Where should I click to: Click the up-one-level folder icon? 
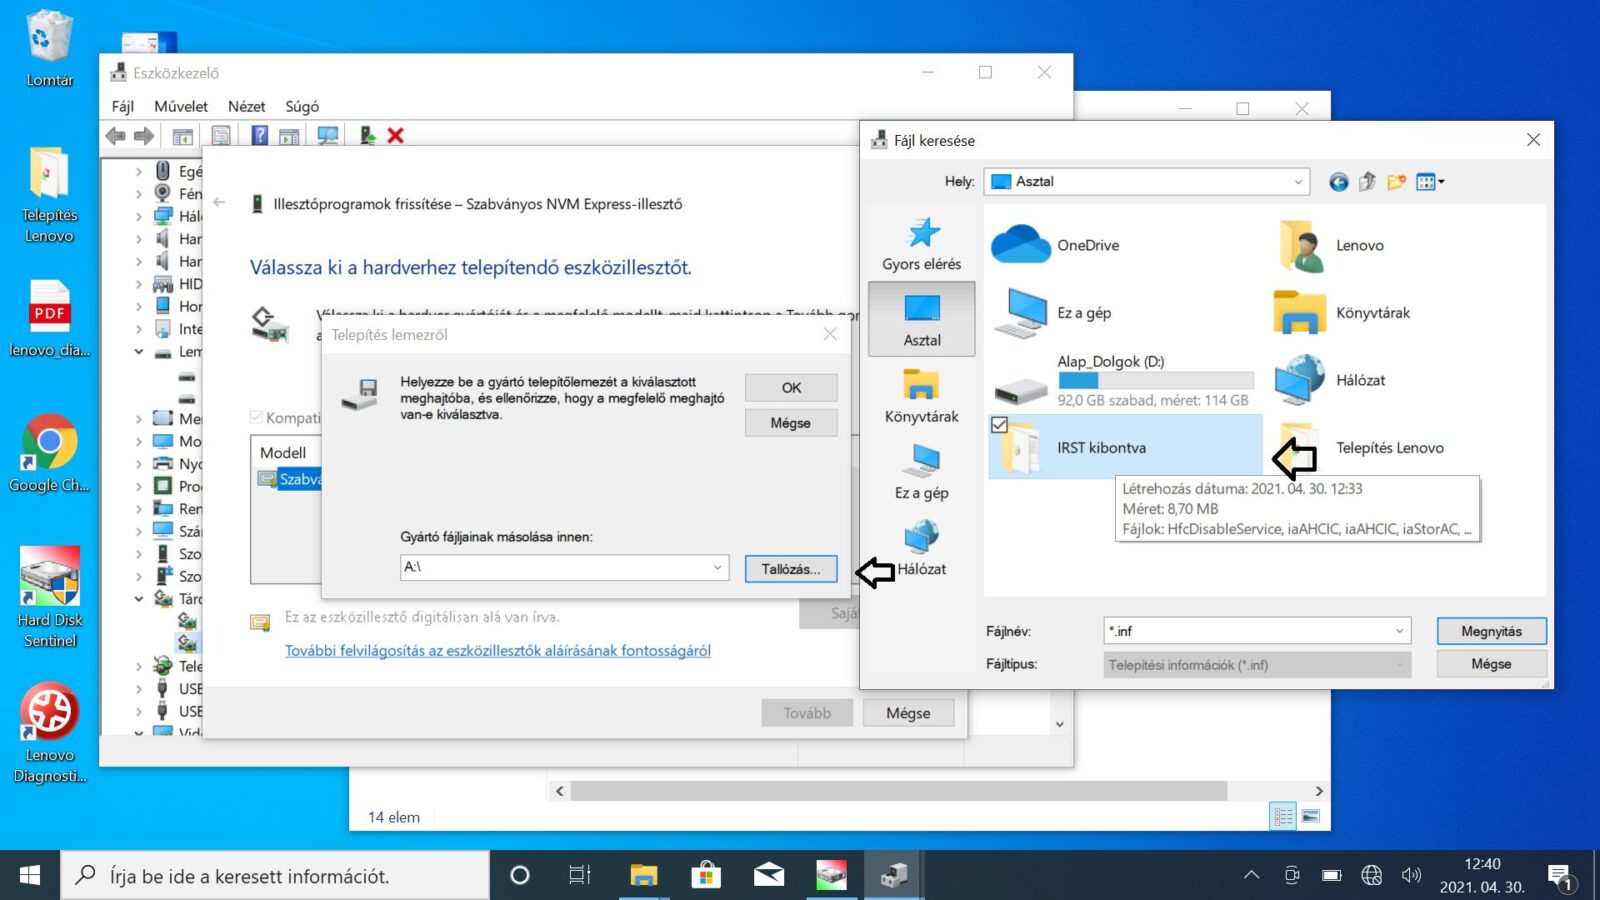coord(1367,182)
